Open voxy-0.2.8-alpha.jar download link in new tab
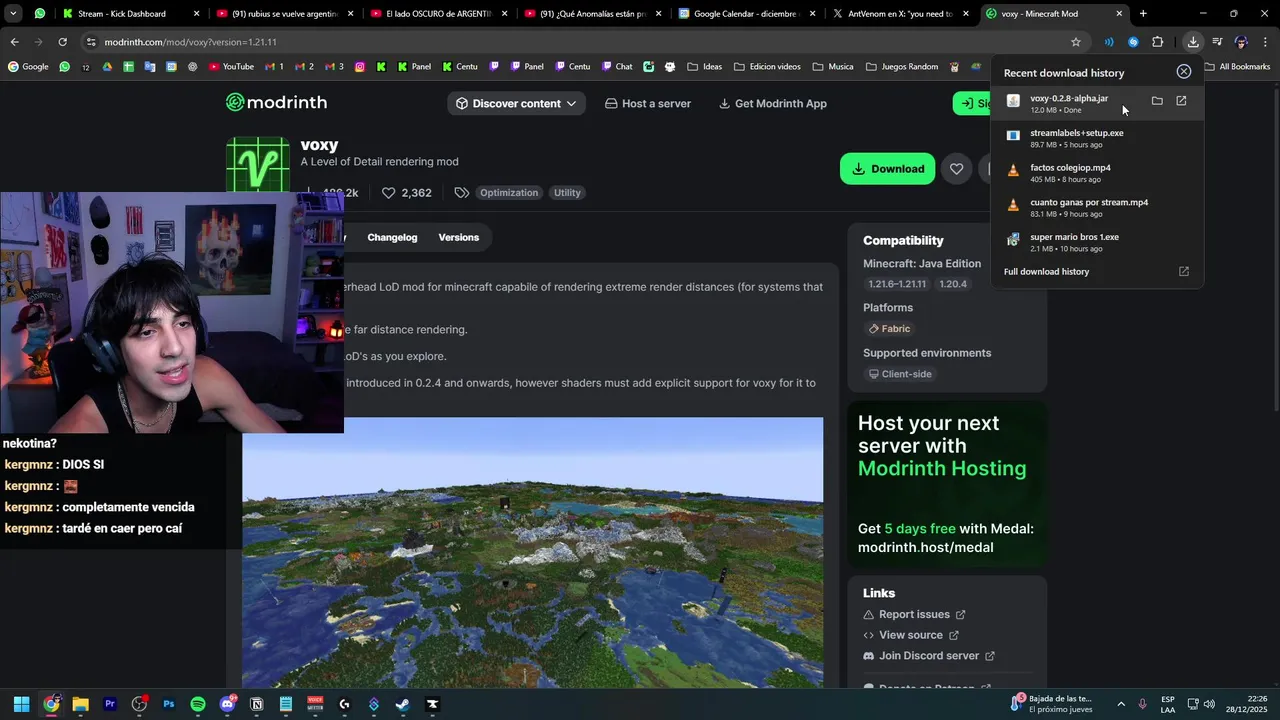Image resolution: width=1280 pixels, height=720 pixels. tap(1181, 101)
